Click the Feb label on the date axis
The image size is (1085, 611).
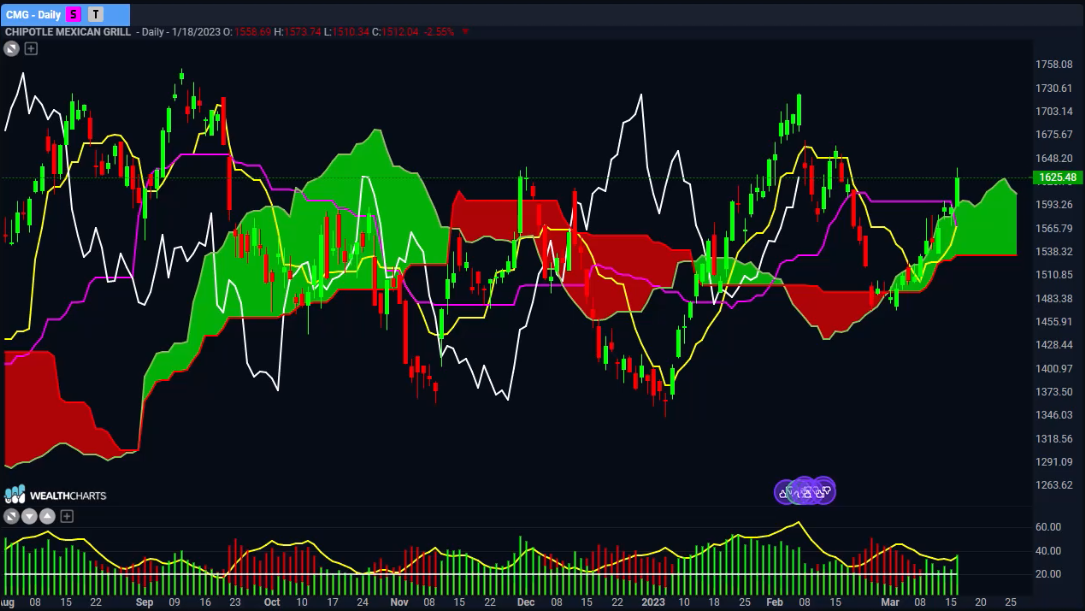click(x=774, y=602)
